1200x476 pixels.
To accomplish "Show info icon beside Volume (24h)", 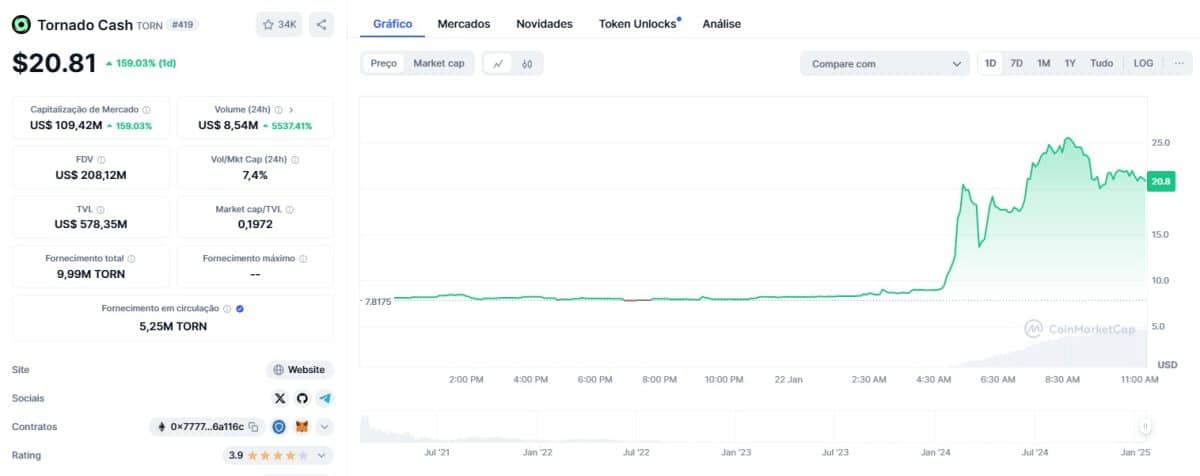I will pos(279,110).
